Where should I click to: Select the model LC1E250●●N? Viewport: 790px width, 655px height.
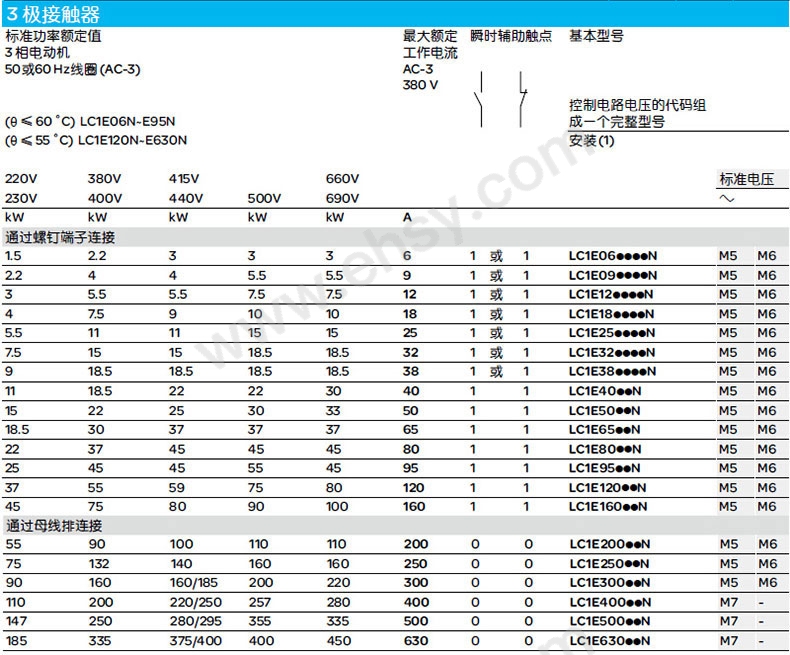pos(609,564)
